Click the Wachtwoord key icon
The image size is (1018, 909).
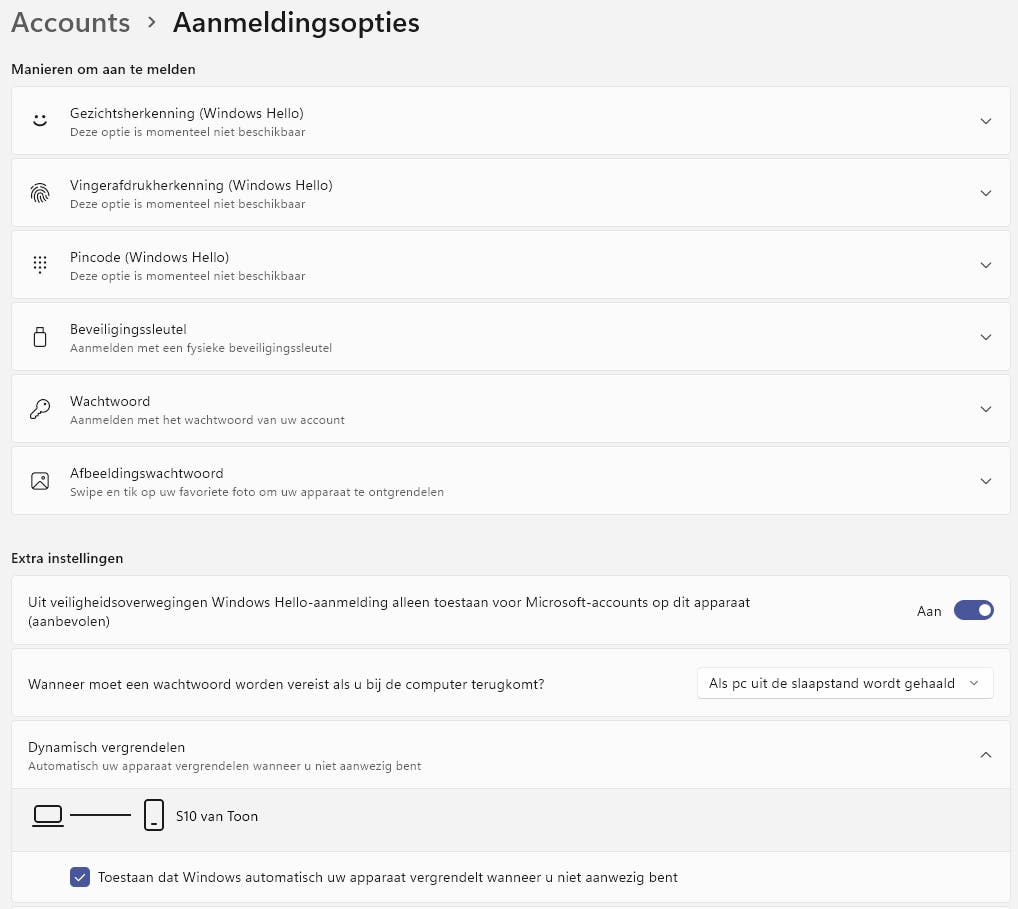click(40, 409)
